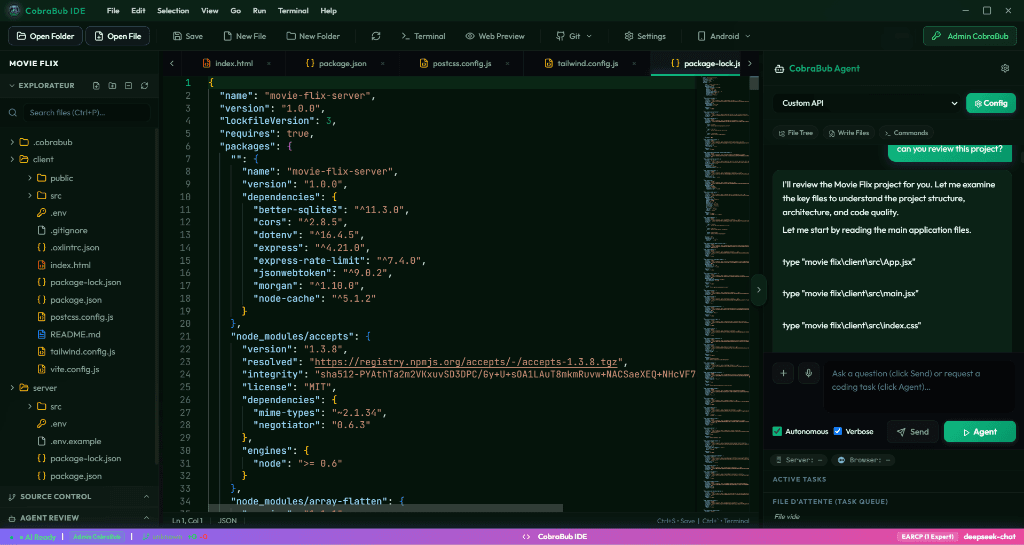1024x545 pixels.
Task: Click the Admin CobraBub button at top right
Action: point(970,36)
